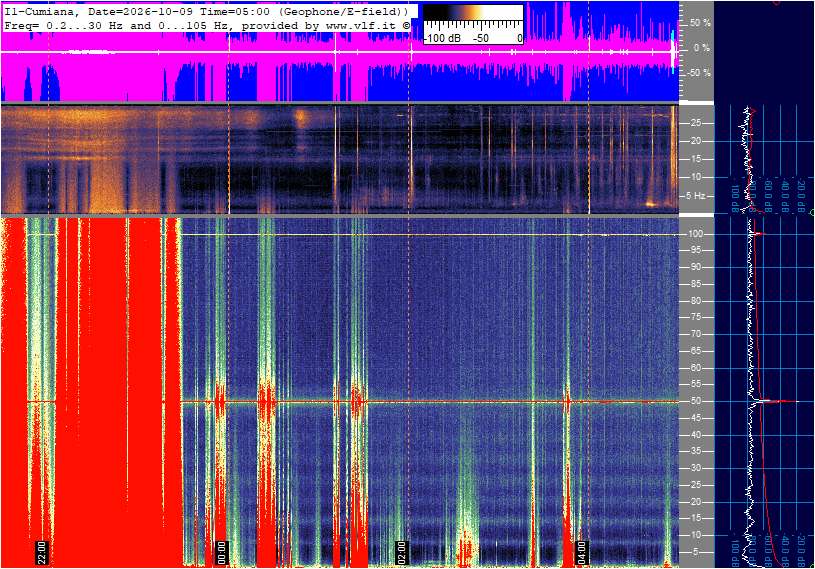
Task: Click the '85' Hz axis label
Action: pos(696,284)
